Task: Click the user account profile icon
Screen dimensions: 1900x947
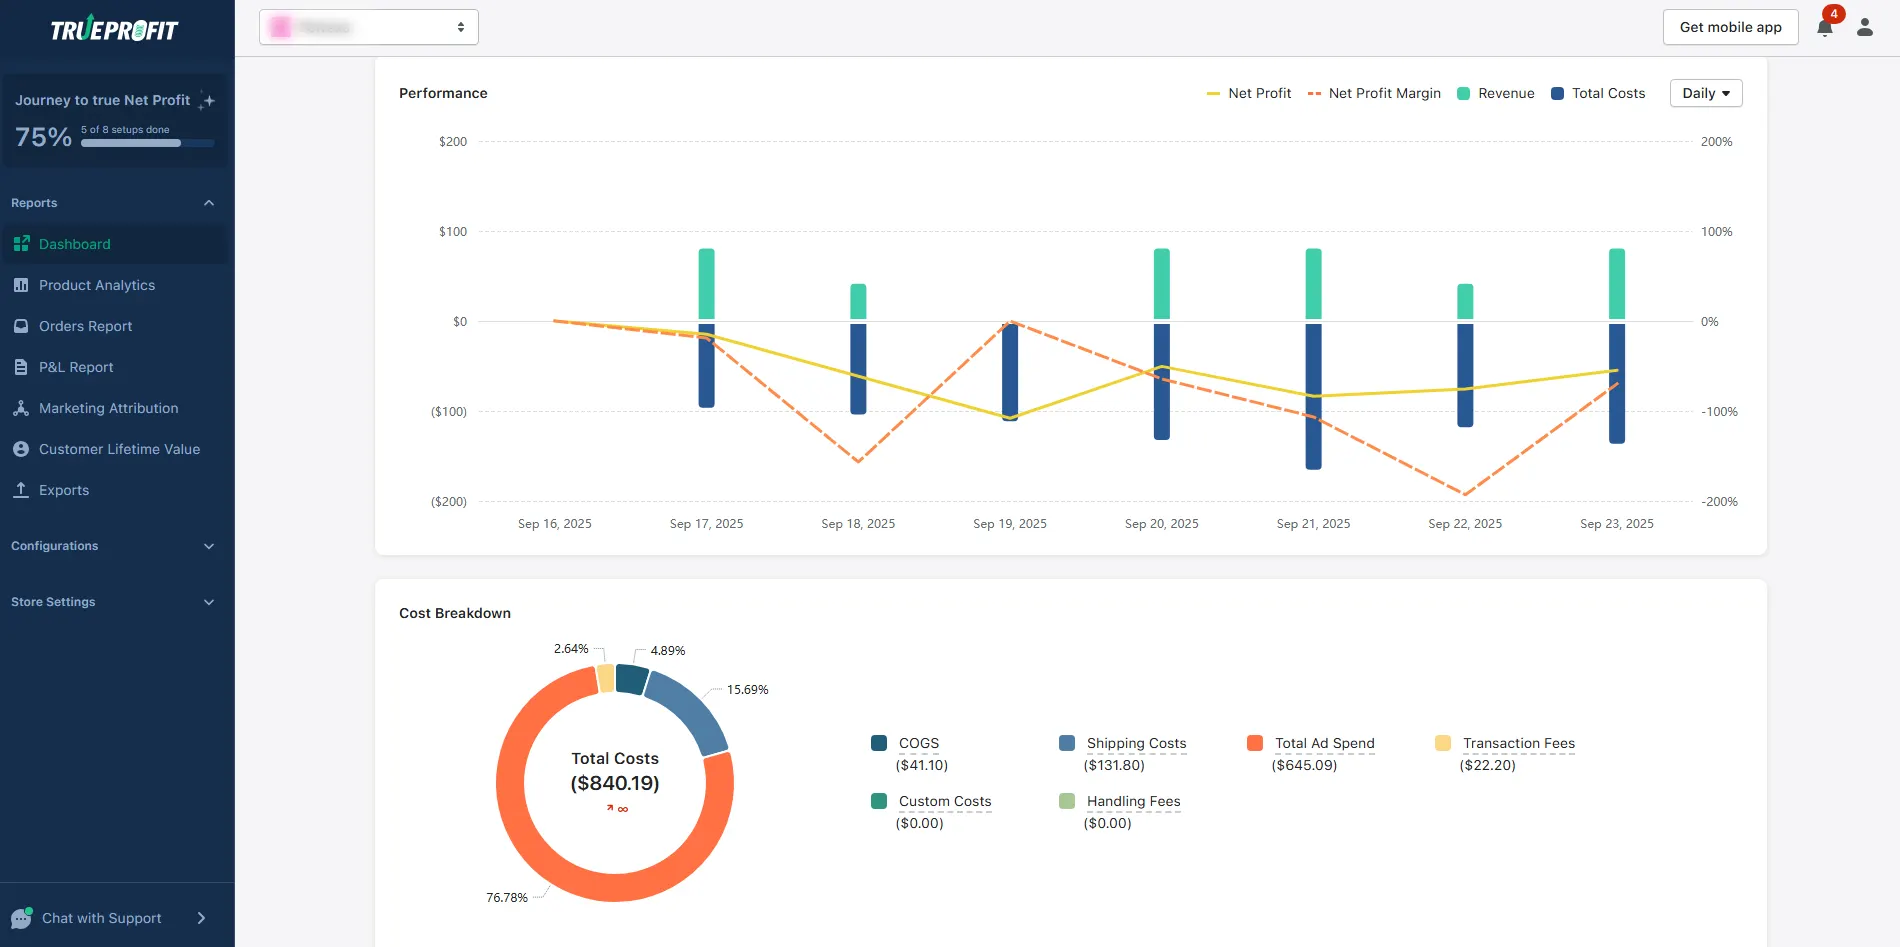Action: pos(1865,27)
